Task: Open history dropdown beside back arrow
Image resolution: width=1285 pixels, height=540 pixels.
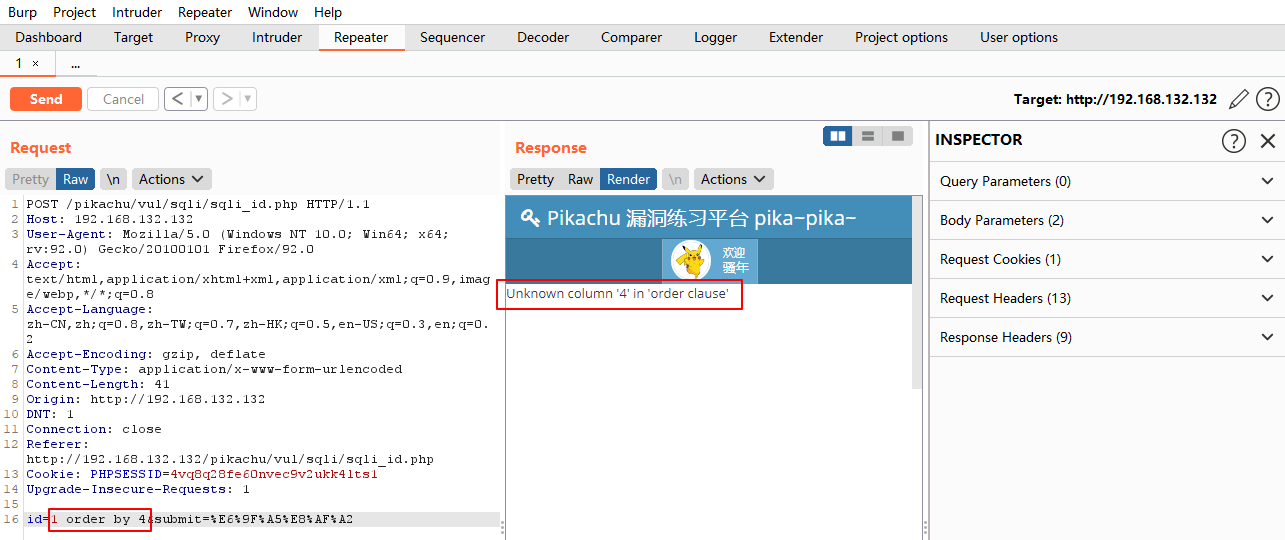Action: click(198, 99)
